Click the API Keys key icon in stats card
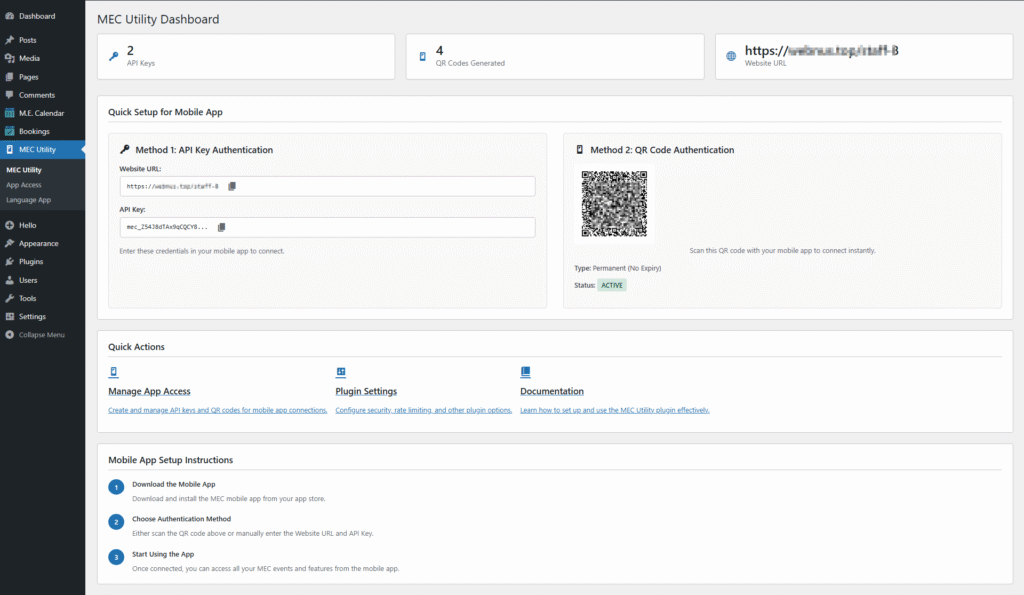1024x595 pixels. [x=114, y=56]
